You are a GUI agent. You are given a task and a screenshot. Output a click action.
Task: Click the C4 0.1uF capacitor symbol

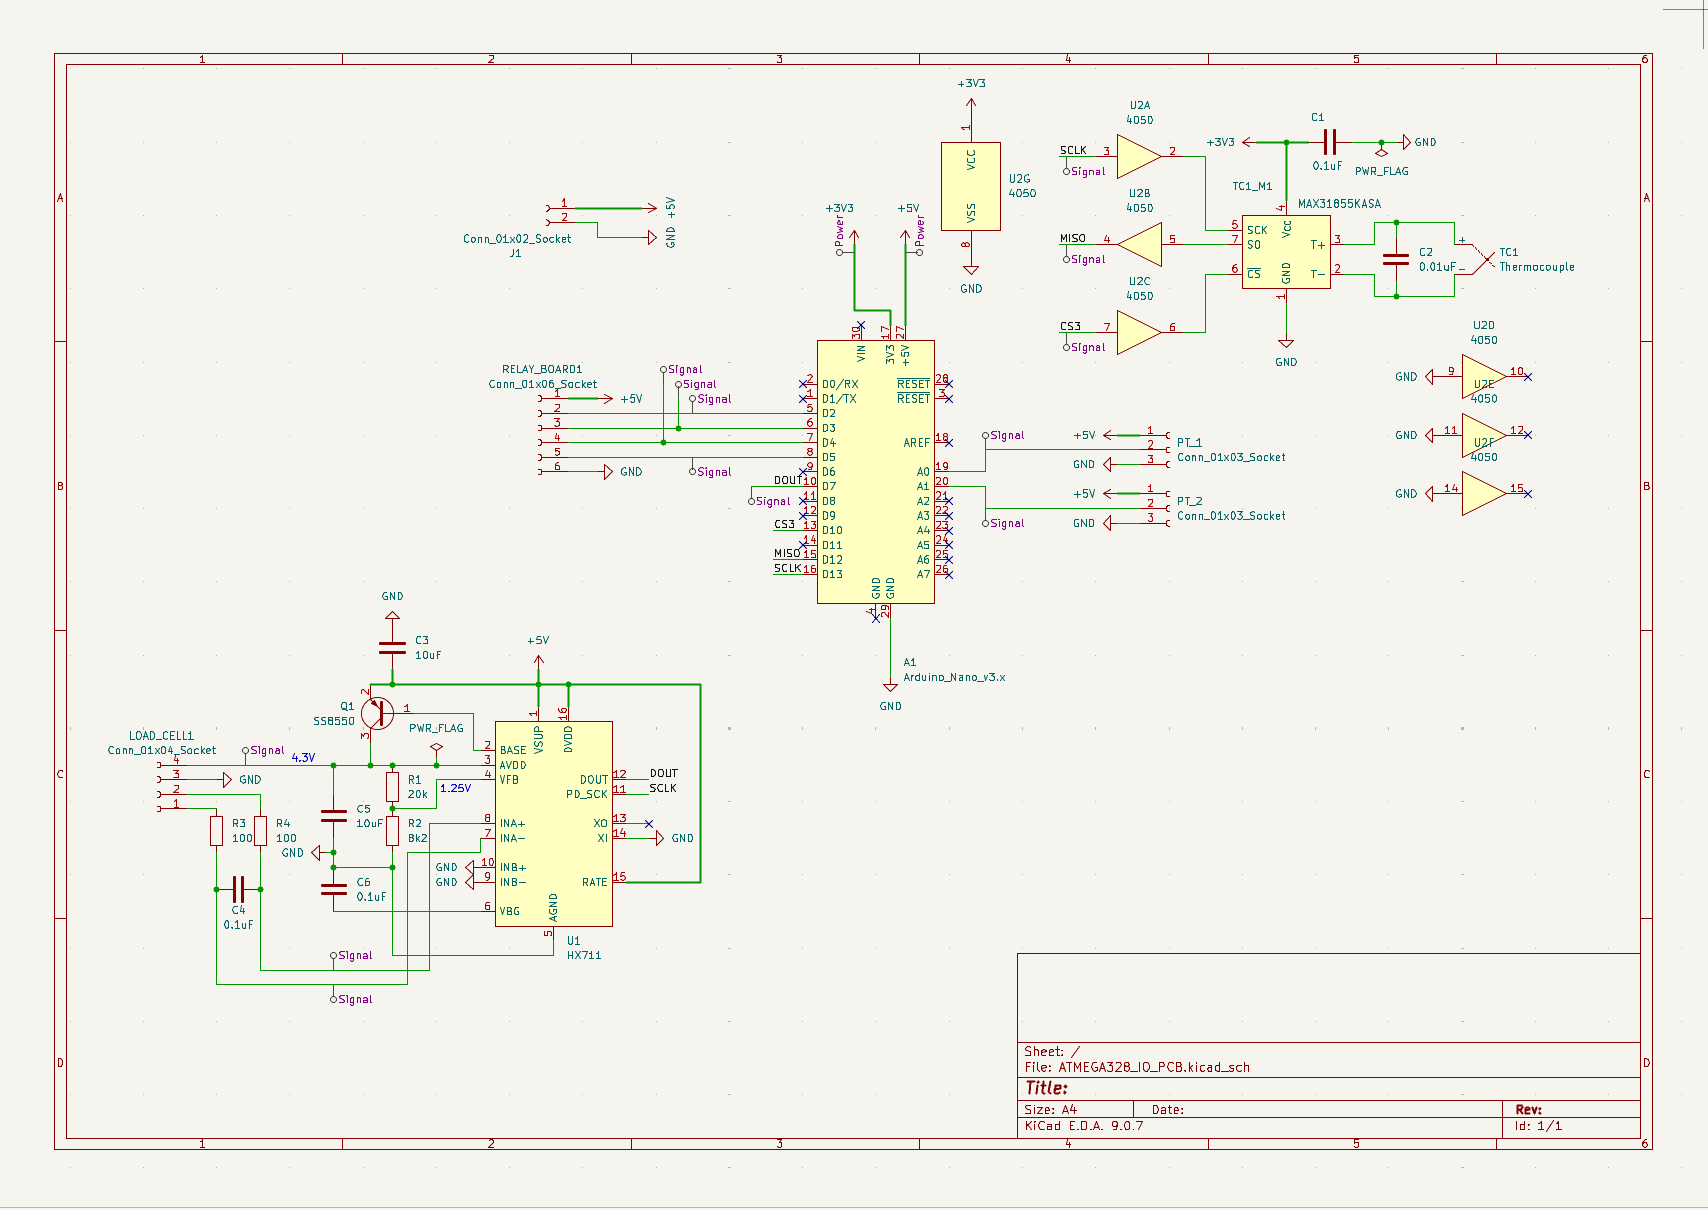click(238, 889)
